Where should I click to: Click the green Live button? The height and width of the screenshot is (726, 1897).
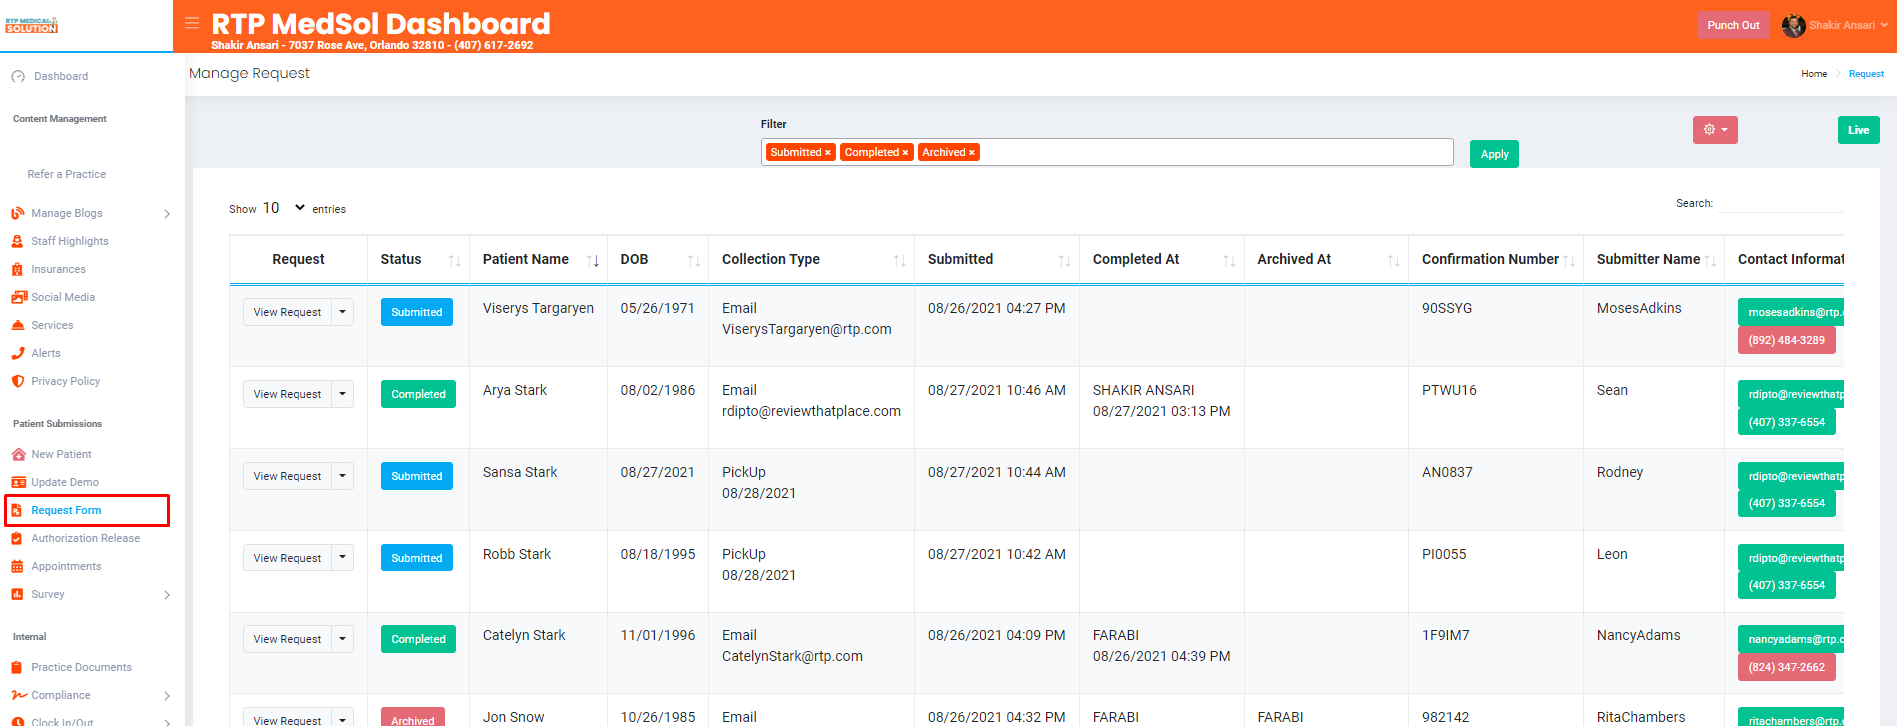(1858, 130)
